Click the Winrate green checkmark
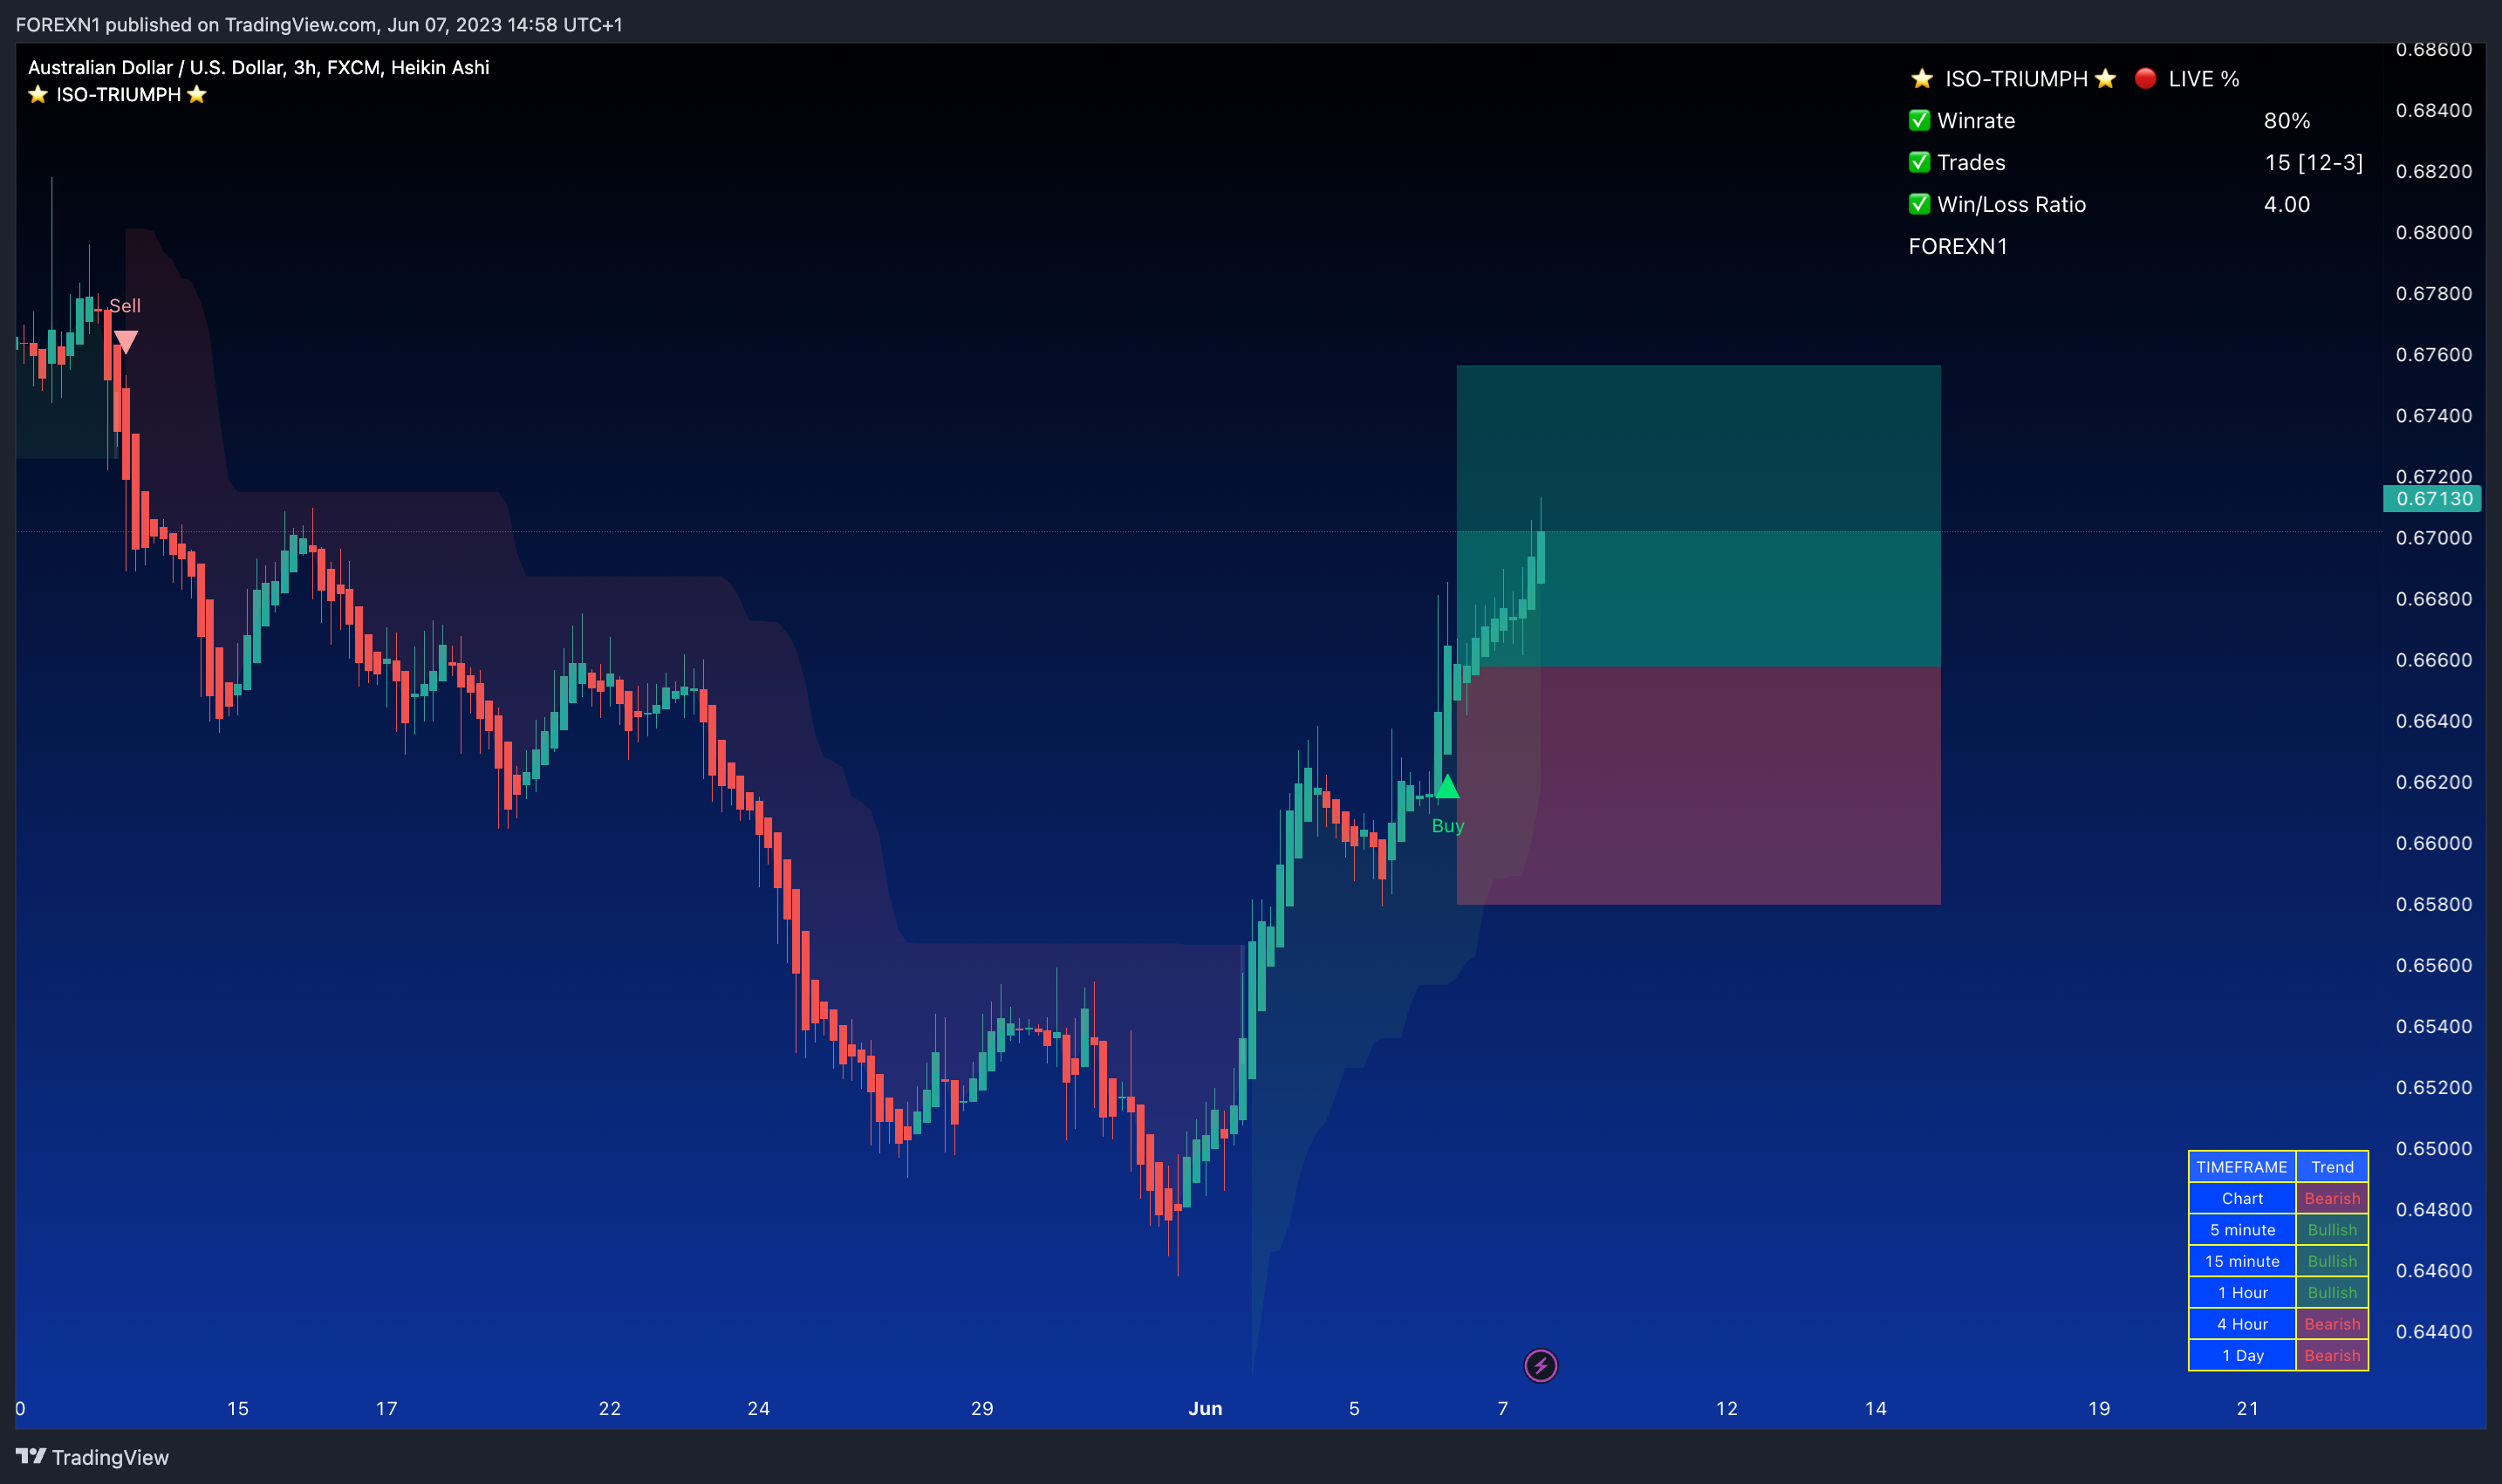 click(1919, 120)
